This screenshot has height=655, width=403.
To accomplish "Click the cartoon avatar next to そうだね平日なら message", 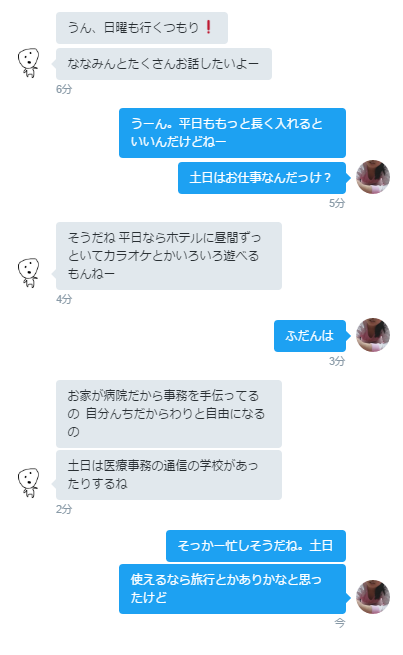I will 28,273.
